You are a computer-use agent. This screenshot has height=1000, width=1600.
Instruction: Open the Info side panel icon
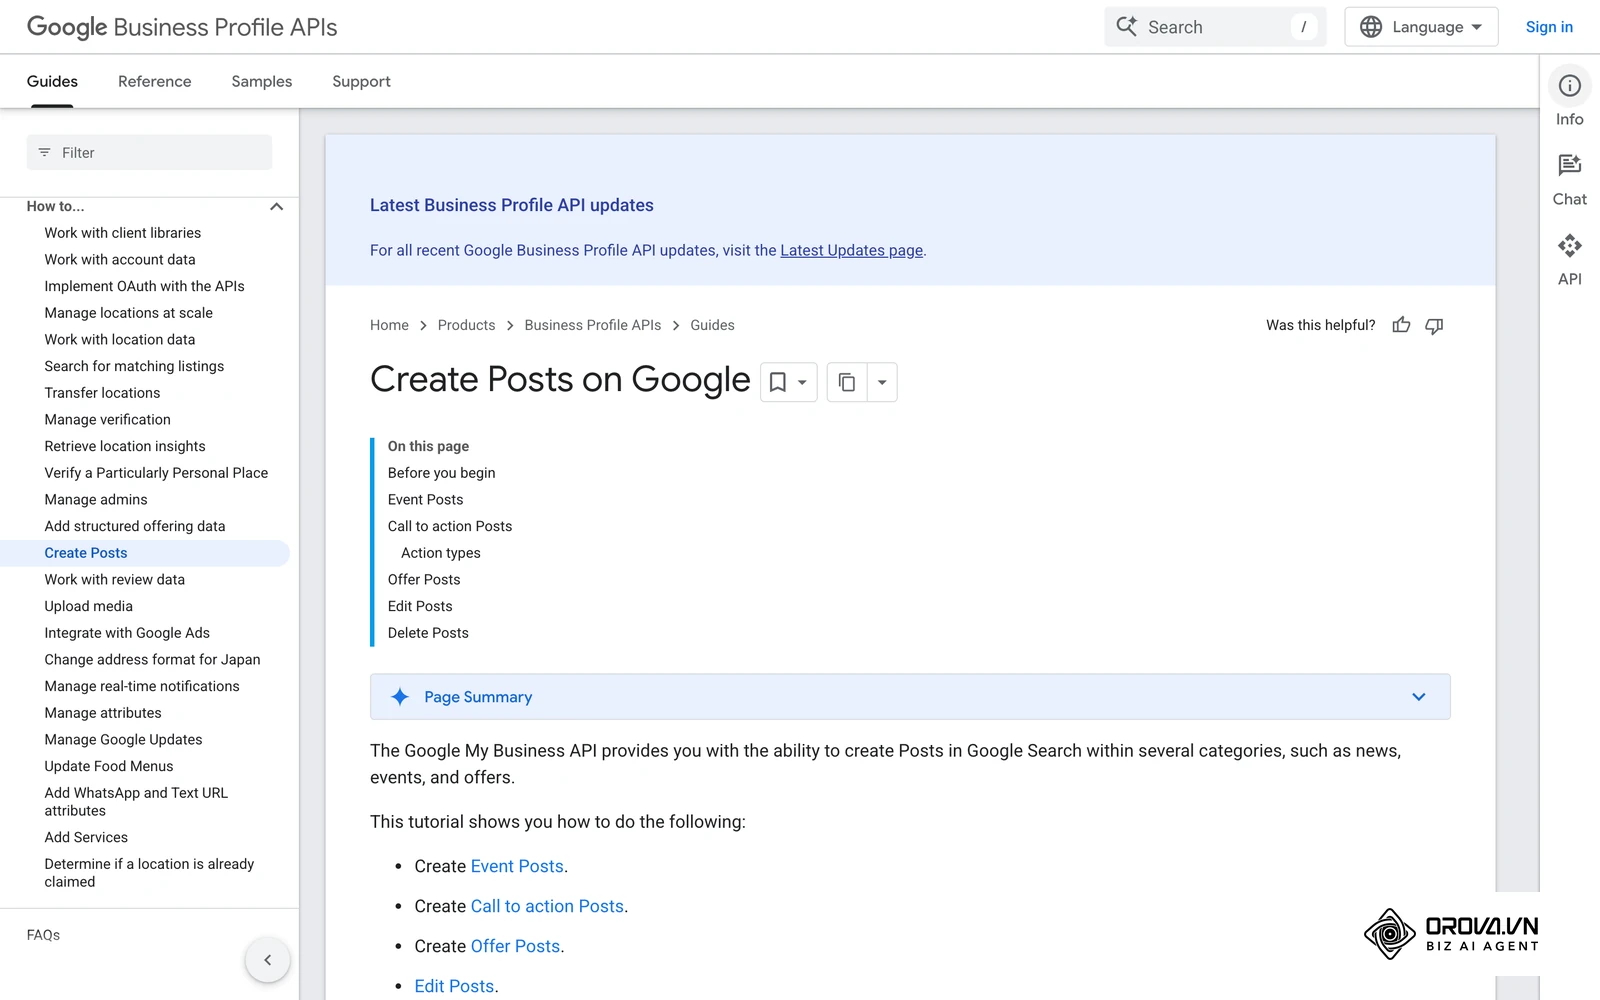pos(1570,86)
